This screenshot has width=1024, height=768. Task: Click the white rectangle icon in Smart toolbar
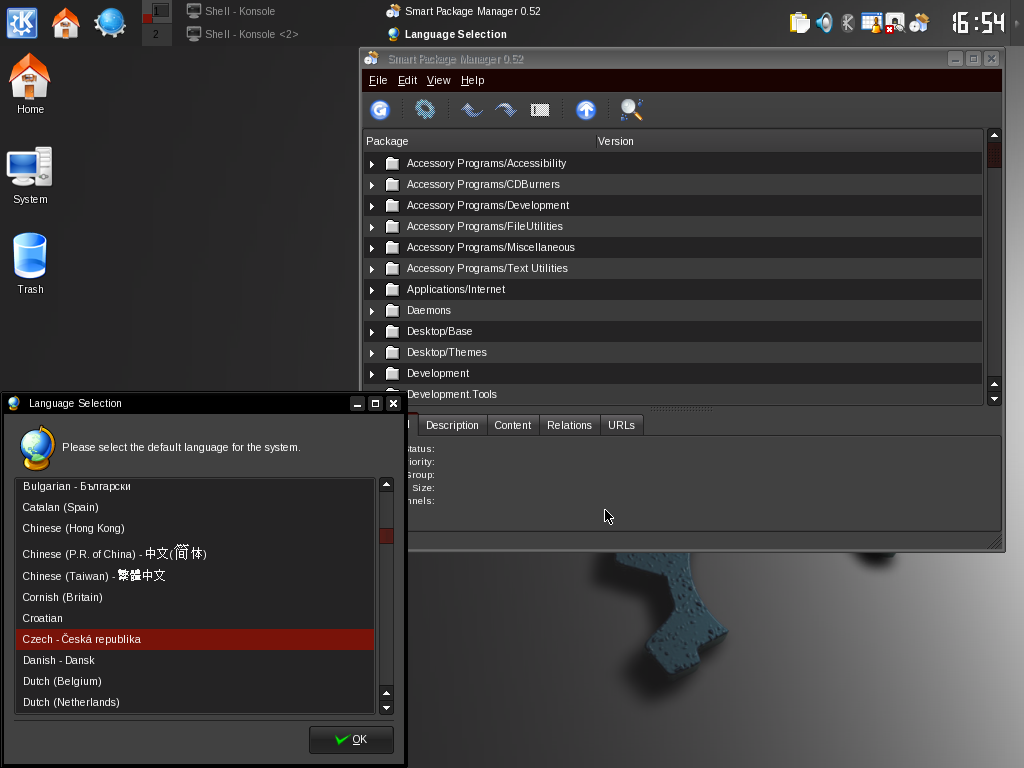pos(540,110)
